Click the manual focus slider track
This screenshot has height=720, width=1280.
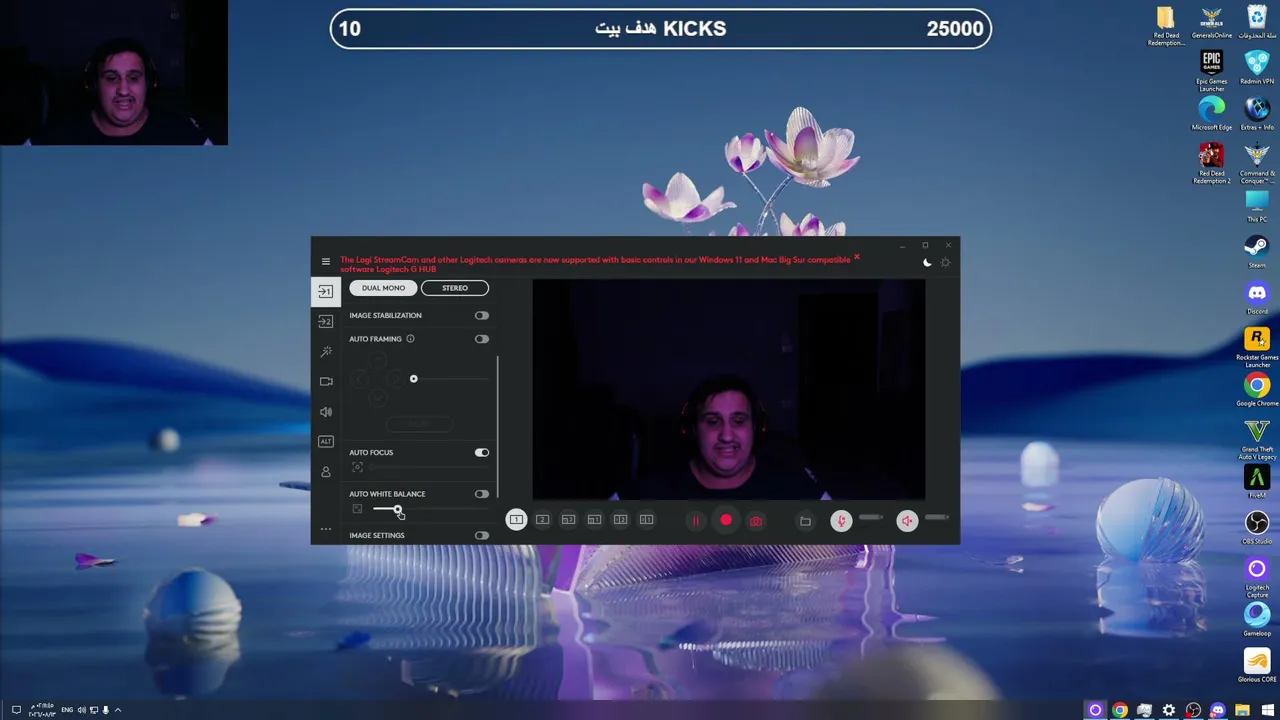(430, 468)
